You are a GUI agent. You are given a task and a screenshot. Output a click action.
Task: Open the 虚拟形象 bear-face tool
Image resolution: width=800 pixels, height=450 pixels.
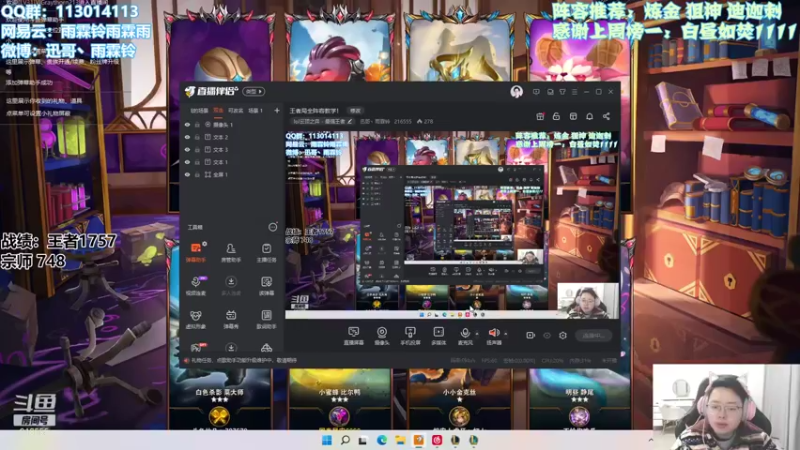(x=195, y=319)
